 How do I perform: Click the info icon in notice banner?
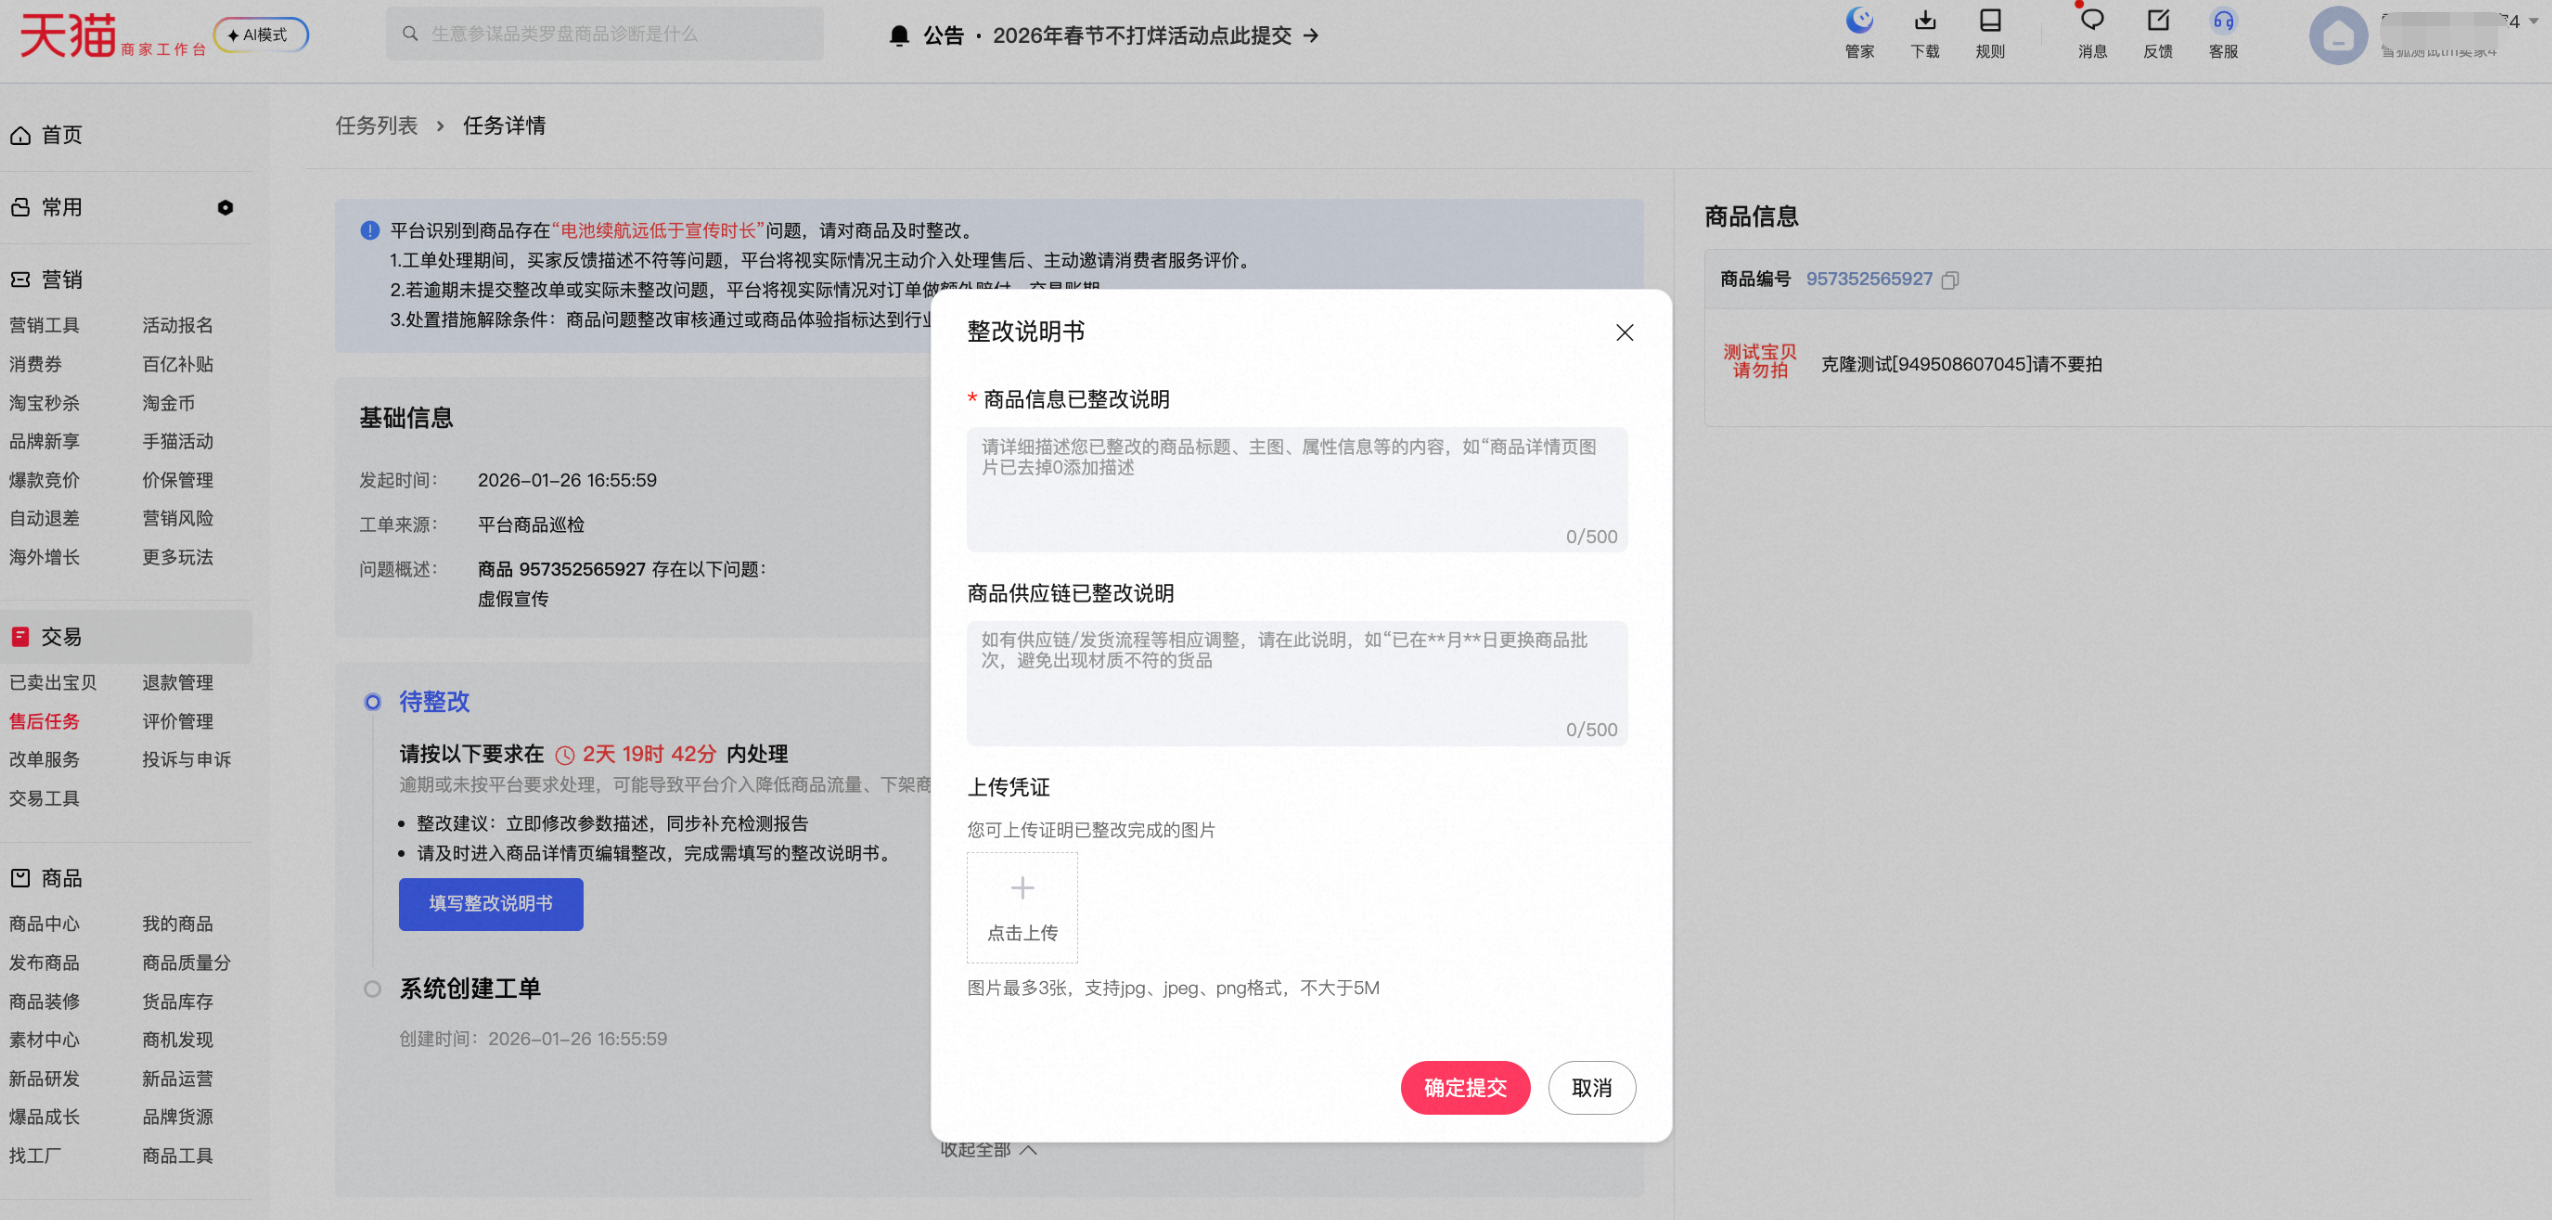[x=370, y=231]
